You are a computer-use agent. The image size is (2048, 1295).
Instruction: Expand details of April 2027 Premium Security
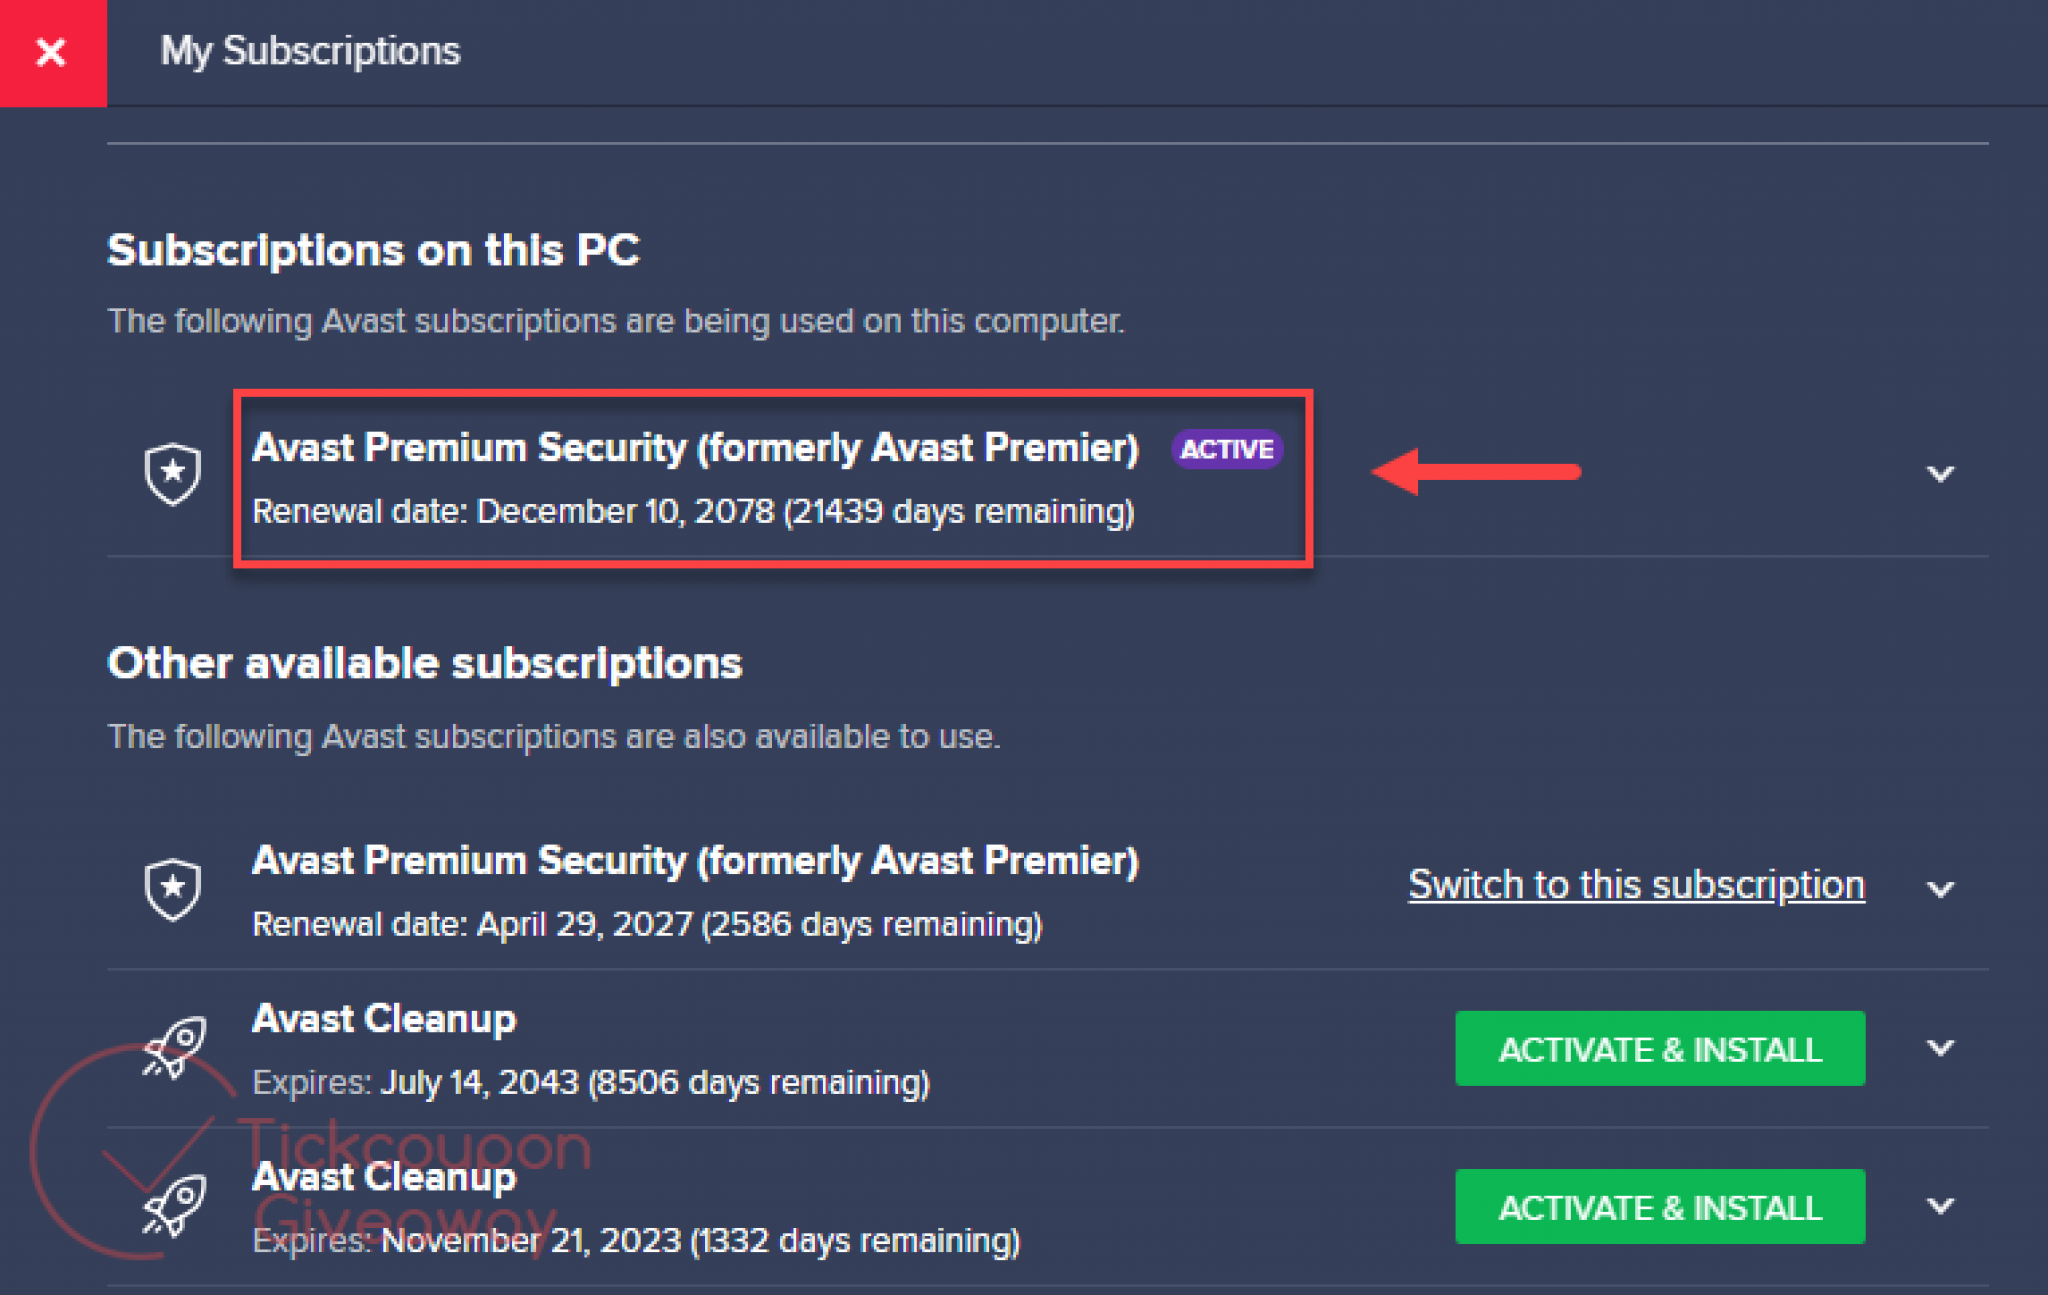[1940, 889]
